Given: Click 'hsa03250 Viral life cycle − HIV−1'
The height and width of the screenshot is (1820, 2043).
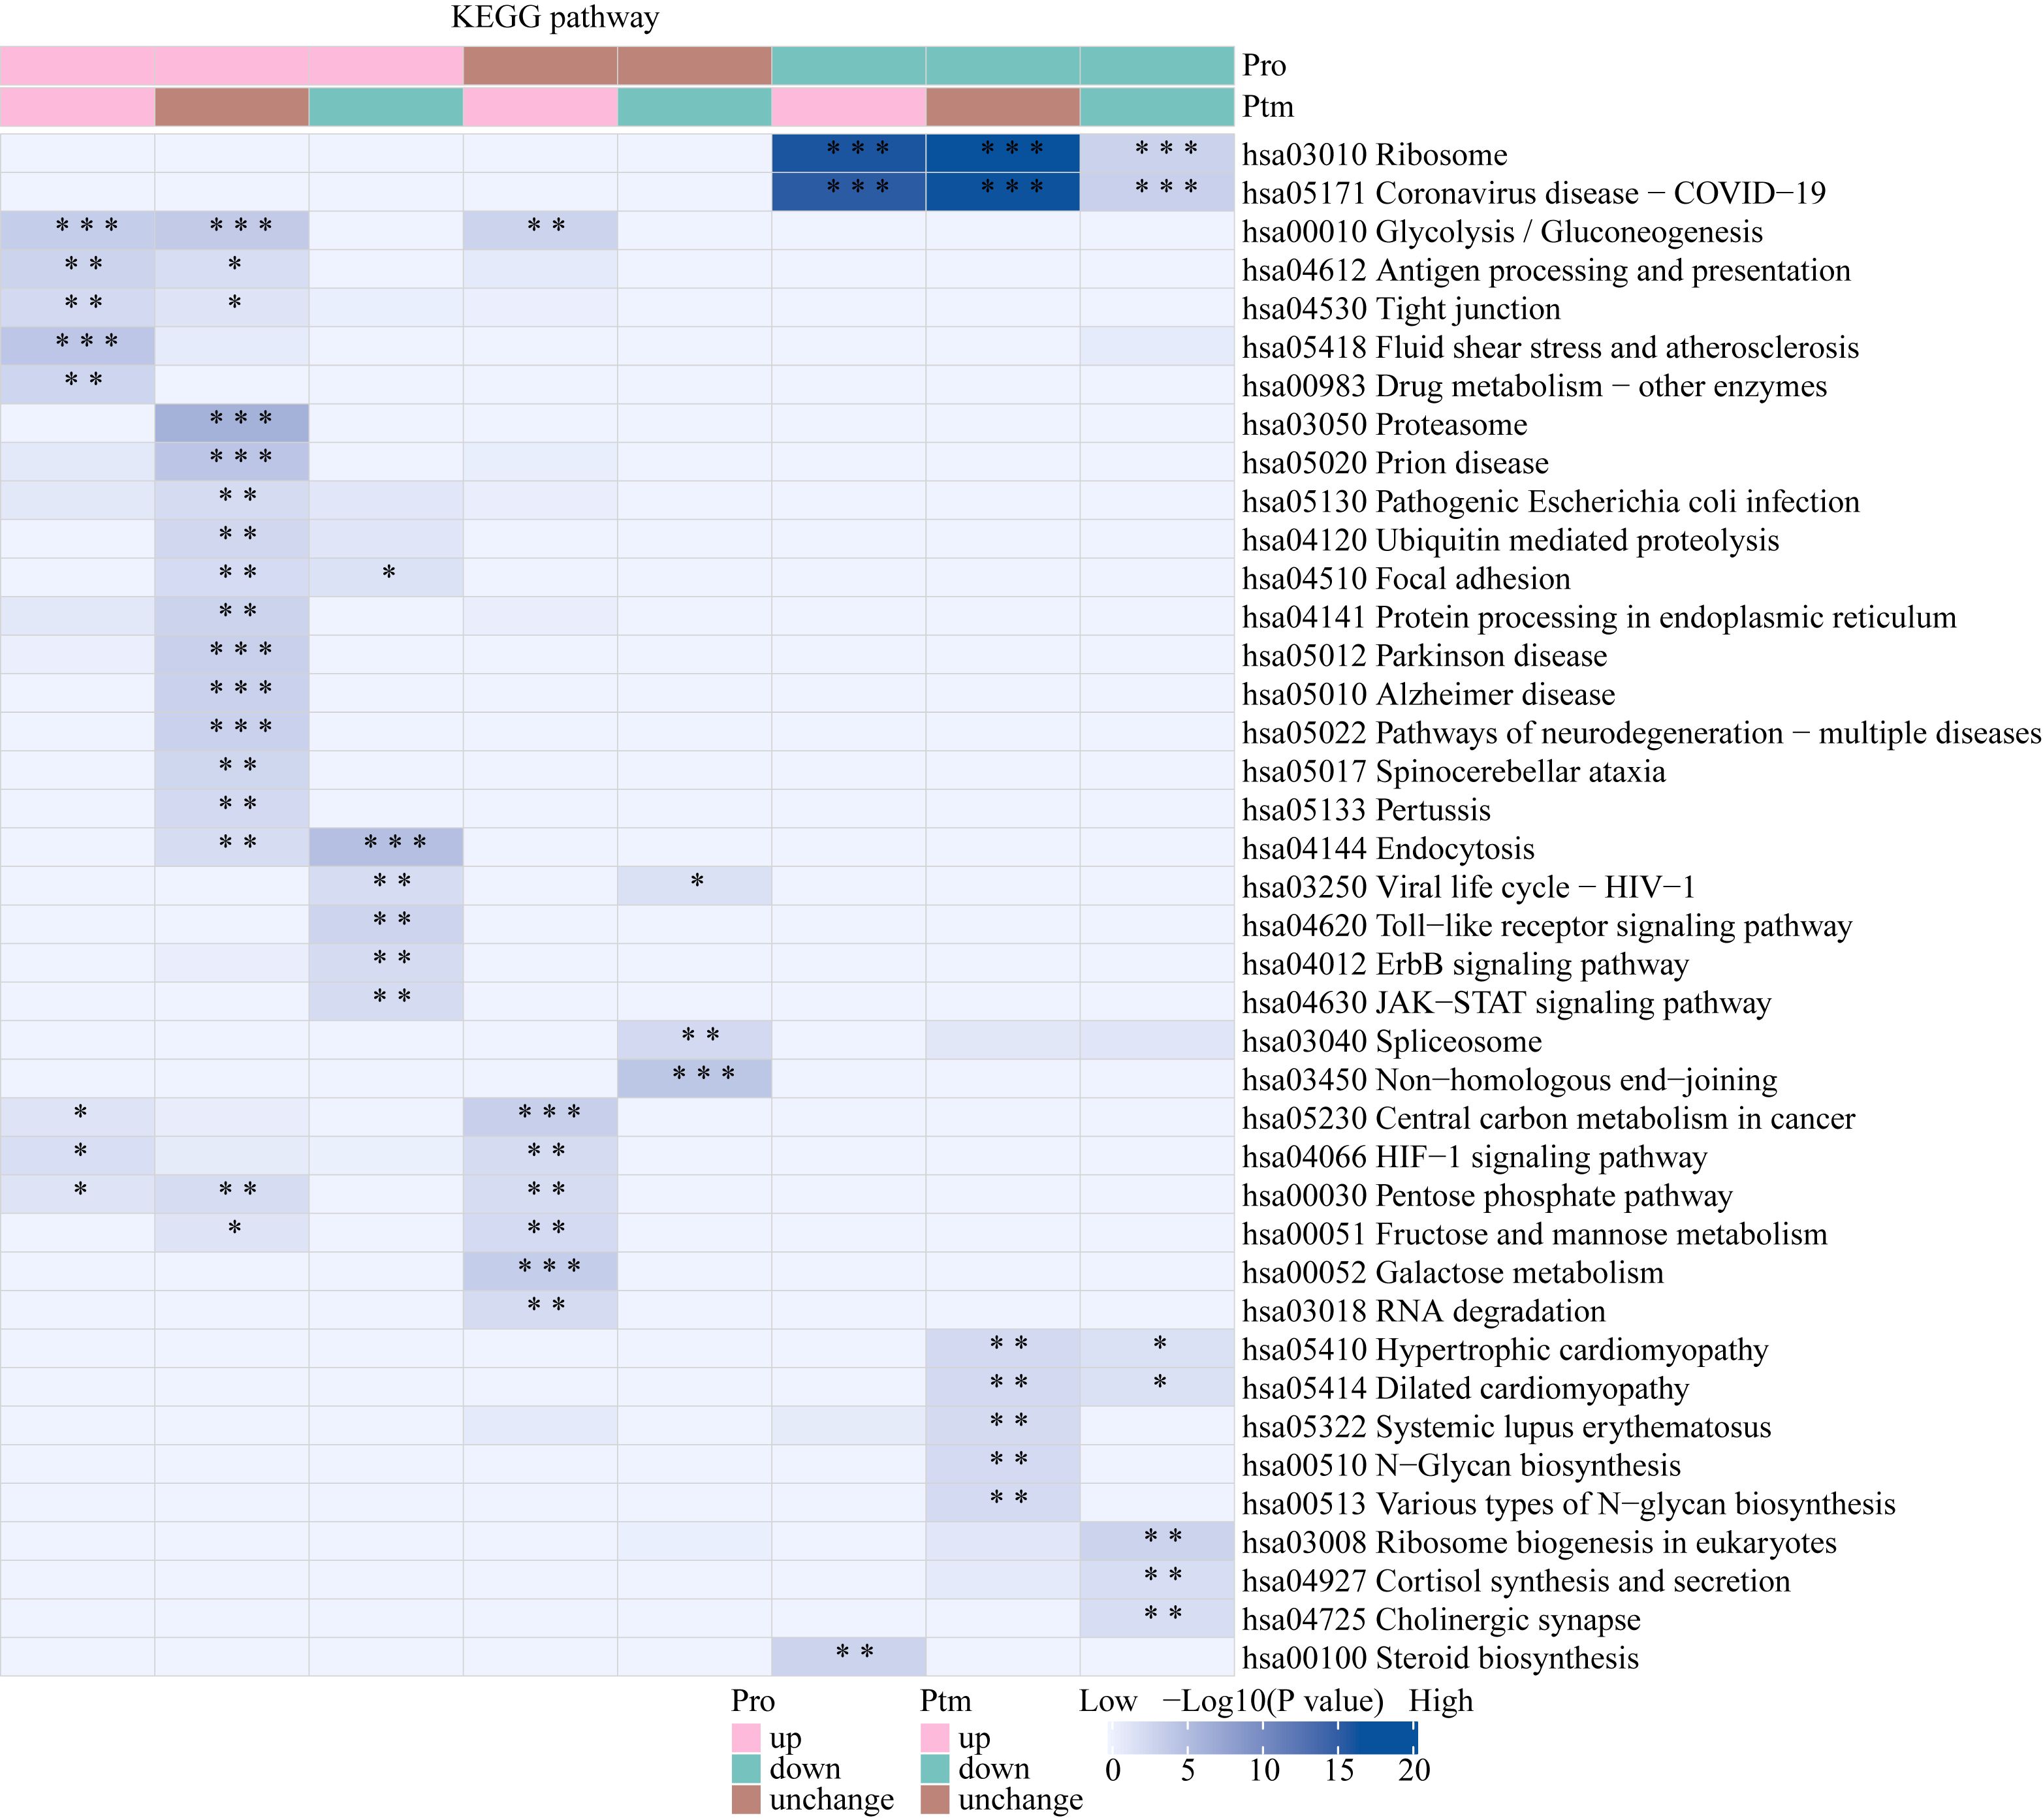Looking at the screenshot, I should [x=1468, y=887].
